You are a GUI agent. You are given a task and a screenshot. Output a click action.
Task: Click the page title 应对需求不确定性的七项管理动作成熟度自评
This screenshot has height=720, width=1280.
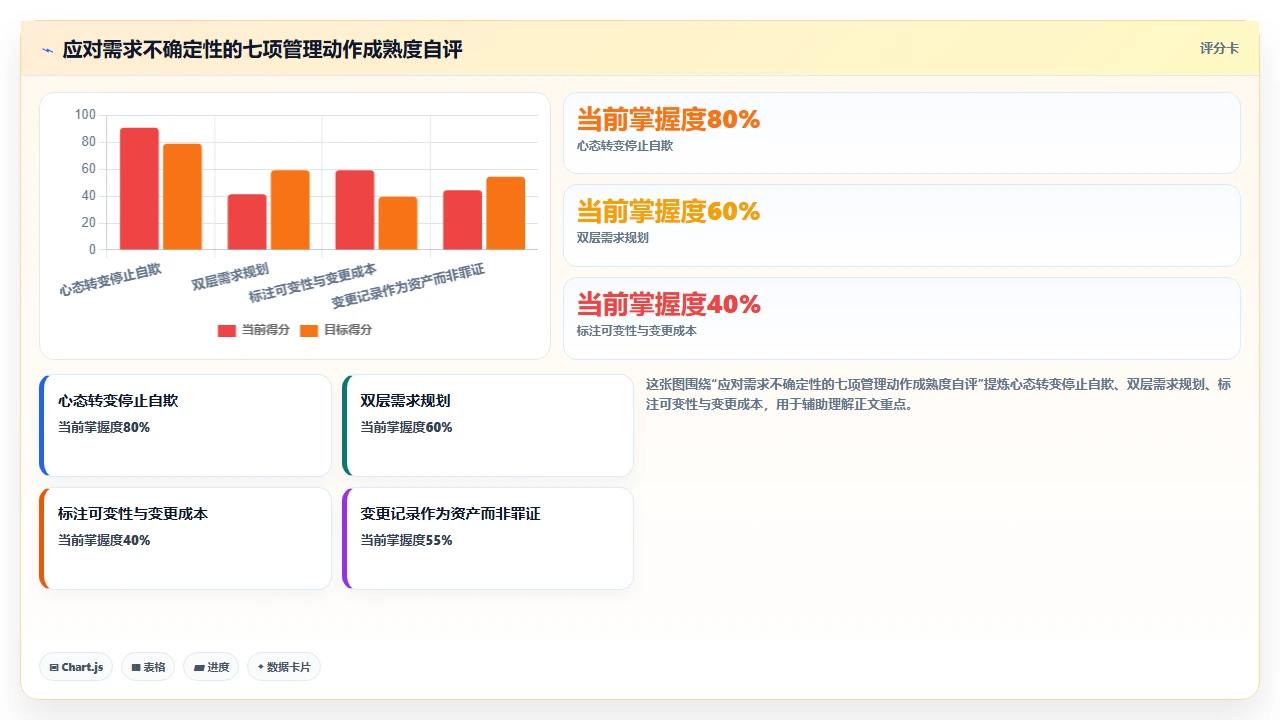pos(263,50)
